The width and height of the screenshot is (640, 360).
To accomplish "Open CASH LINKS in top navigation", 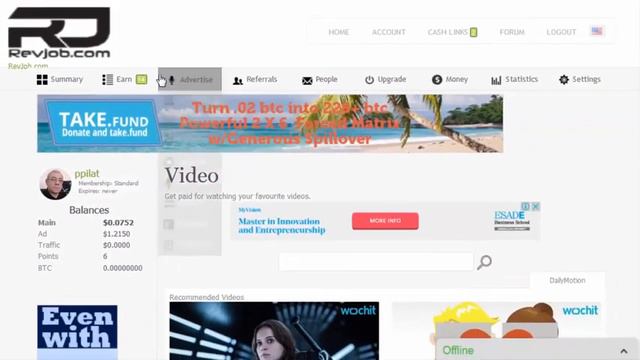I will point(448,32).
